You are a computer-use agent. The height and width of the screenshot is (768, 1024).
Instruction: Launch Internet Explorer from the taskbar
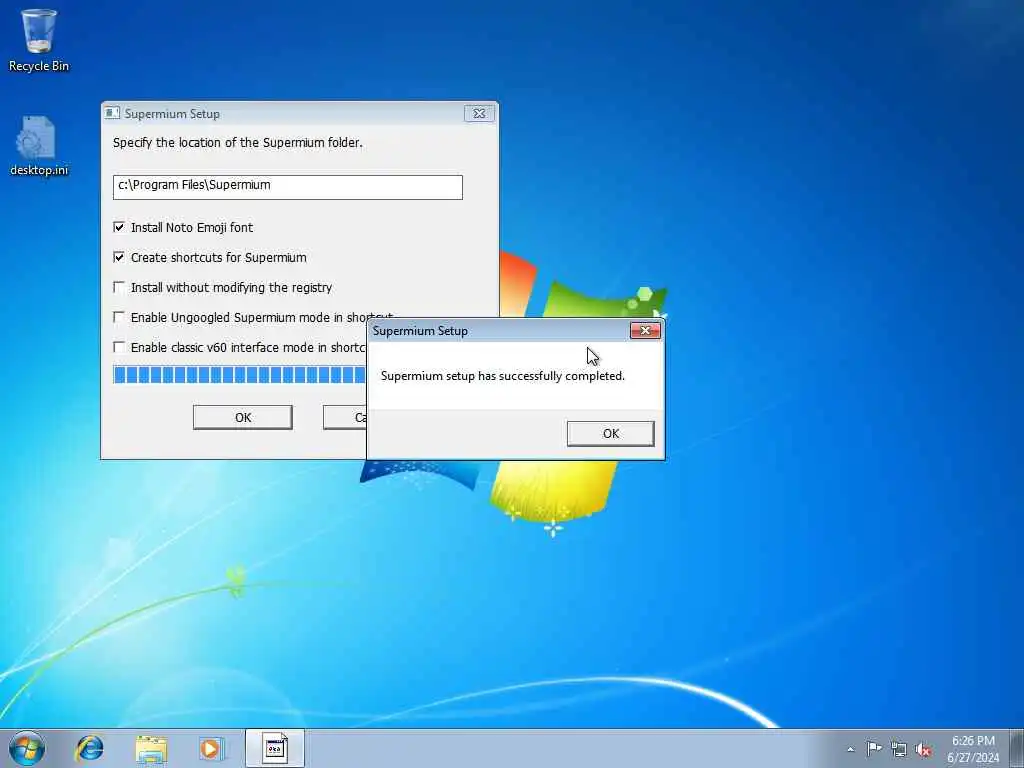[89, 748]
